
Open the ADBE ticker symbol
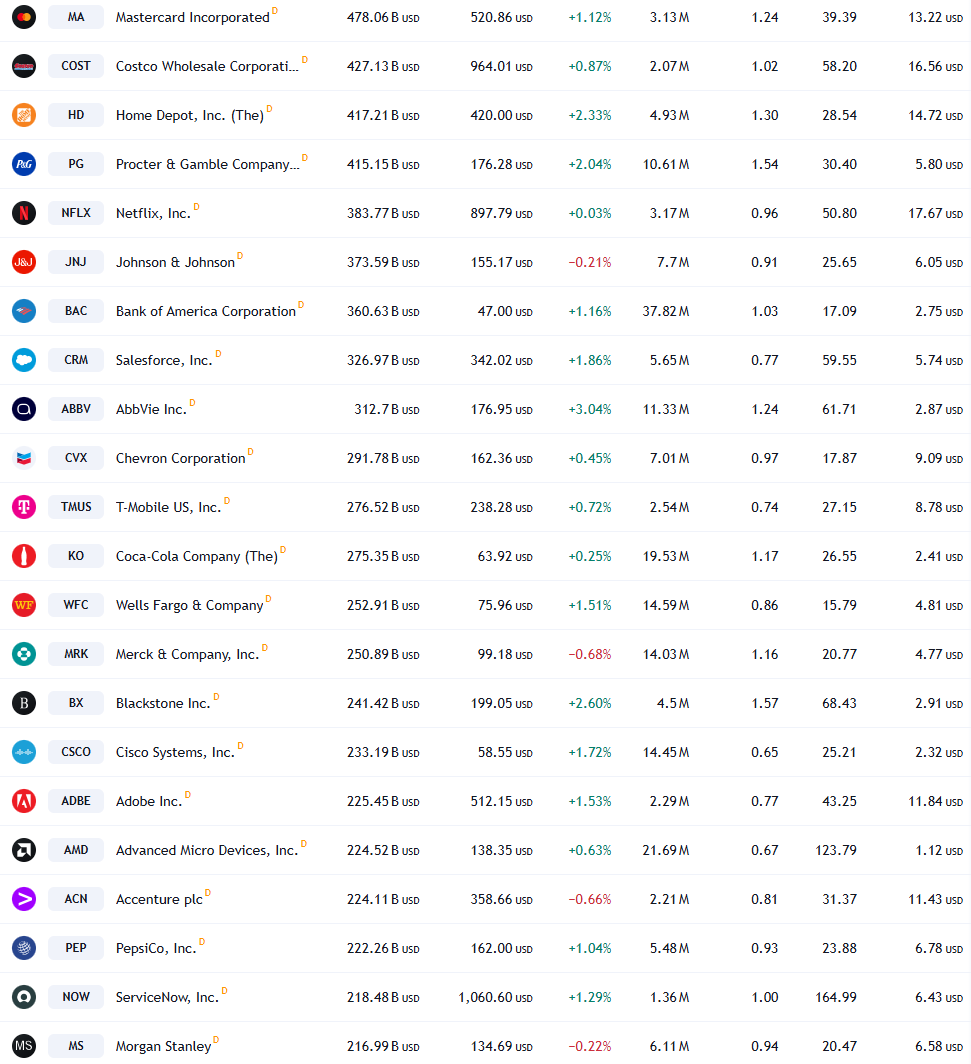click(76, 801)
